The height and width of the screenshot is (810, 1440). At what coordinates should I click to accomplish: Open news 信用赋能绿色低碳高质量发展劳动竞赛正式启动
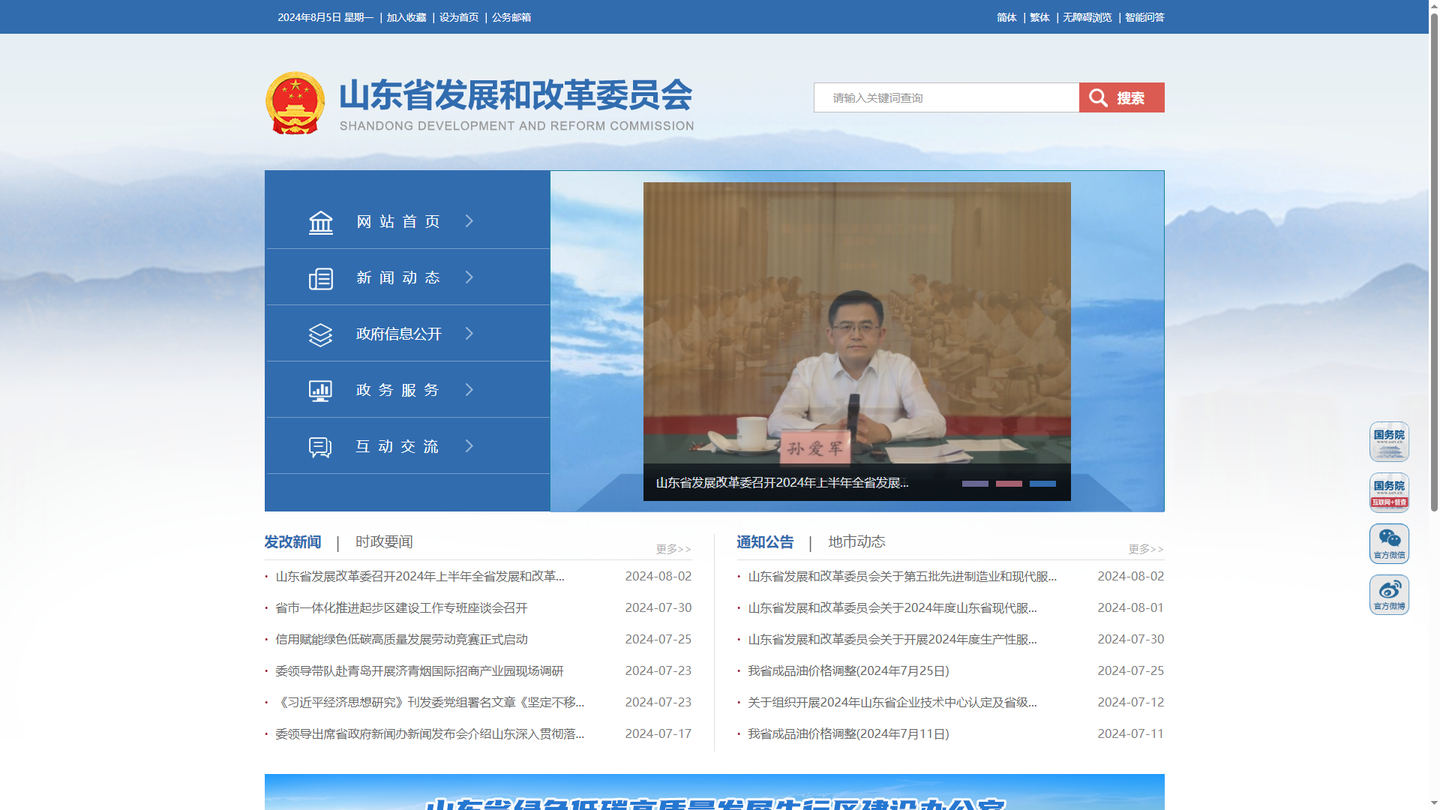pyautogui.click(x=401, y=639)
